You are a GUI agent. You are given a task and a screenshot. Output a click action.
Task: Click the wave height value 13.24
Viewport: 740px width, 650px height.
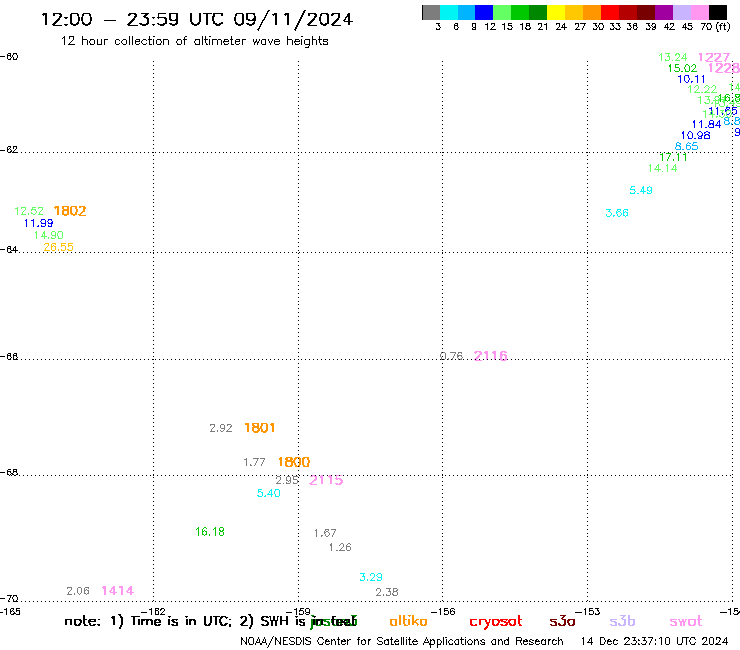pyautogui.click(x=673, y=57)
